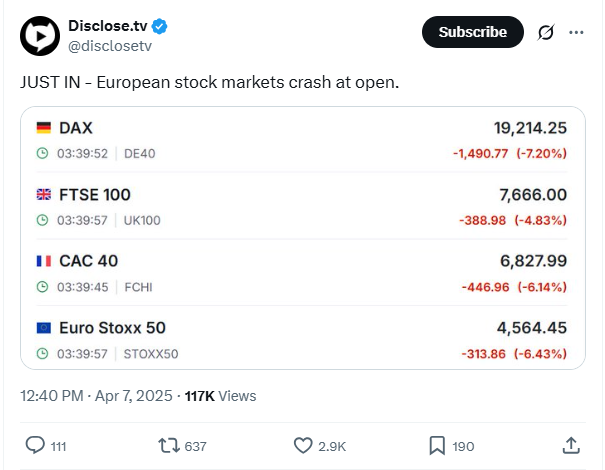605x470 pixels.
Task: Click the EU flag beside Euro Stoxx 50
Action: [x=44, y=328]
